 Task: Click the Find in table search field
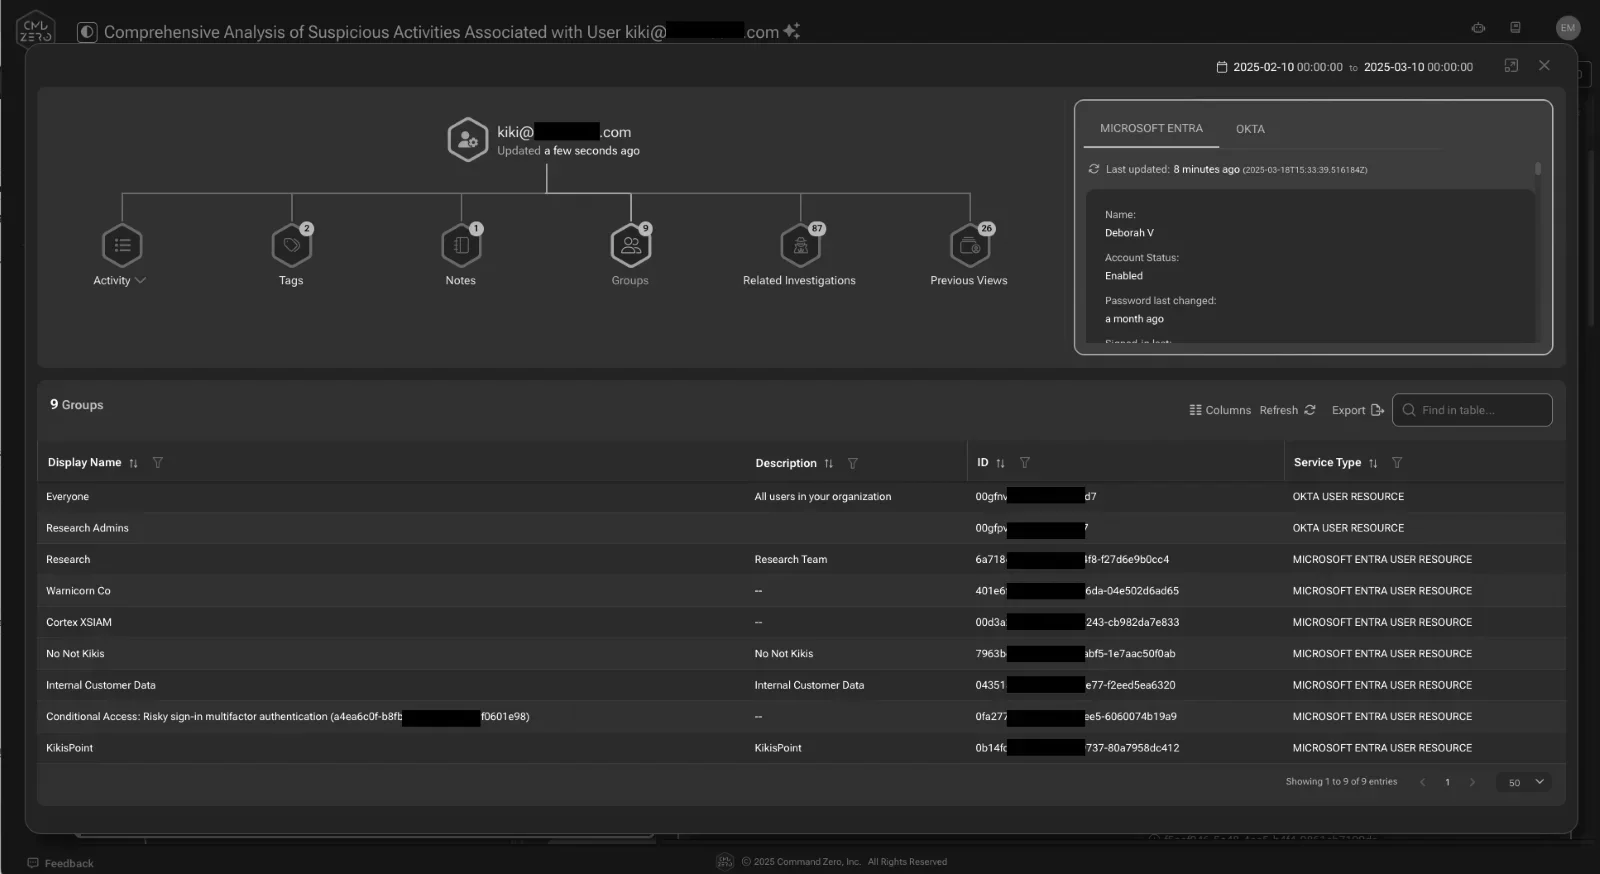(1472, 410)
